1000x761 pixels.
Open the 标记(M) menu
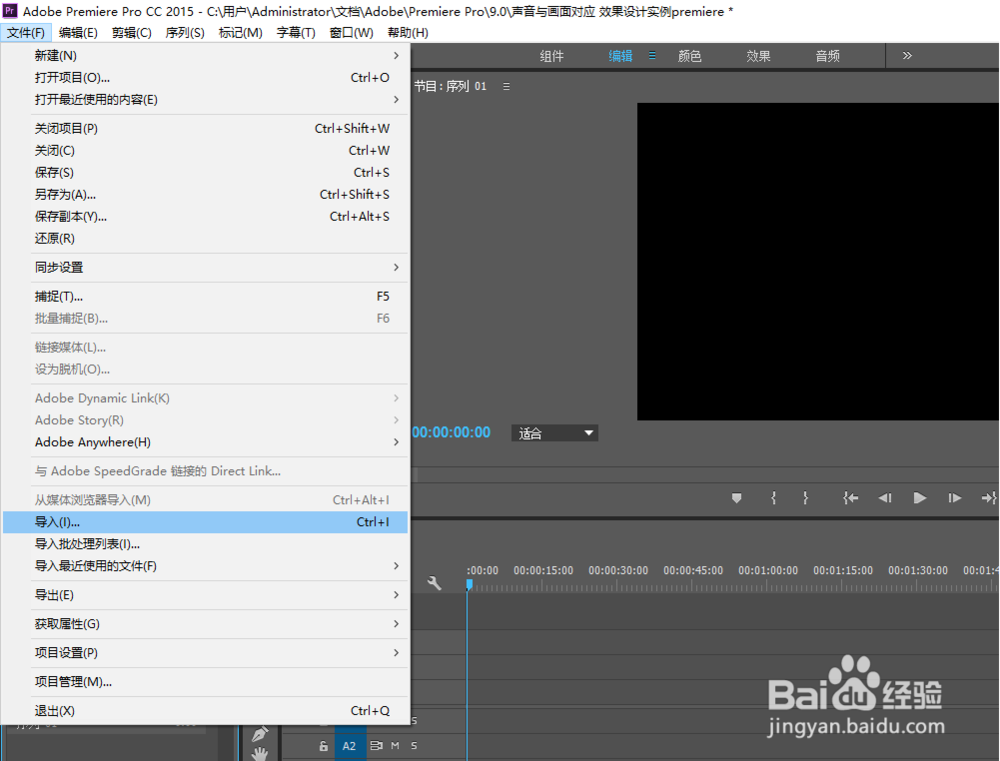pos(240,33)
